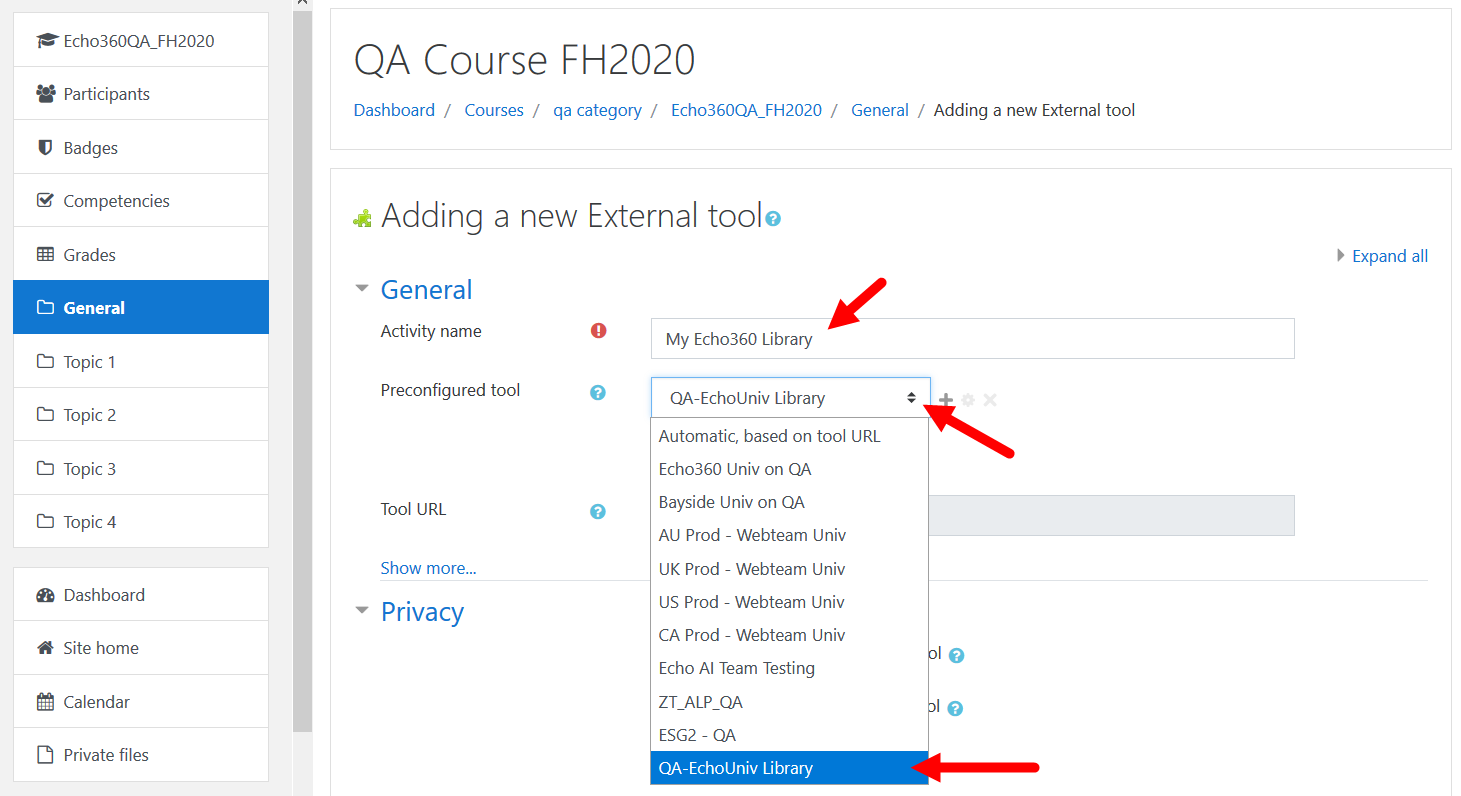This screenshot has height=796, width=1461.
Task: Select Echo360 Univ on QA option
Action: [789, 469]
